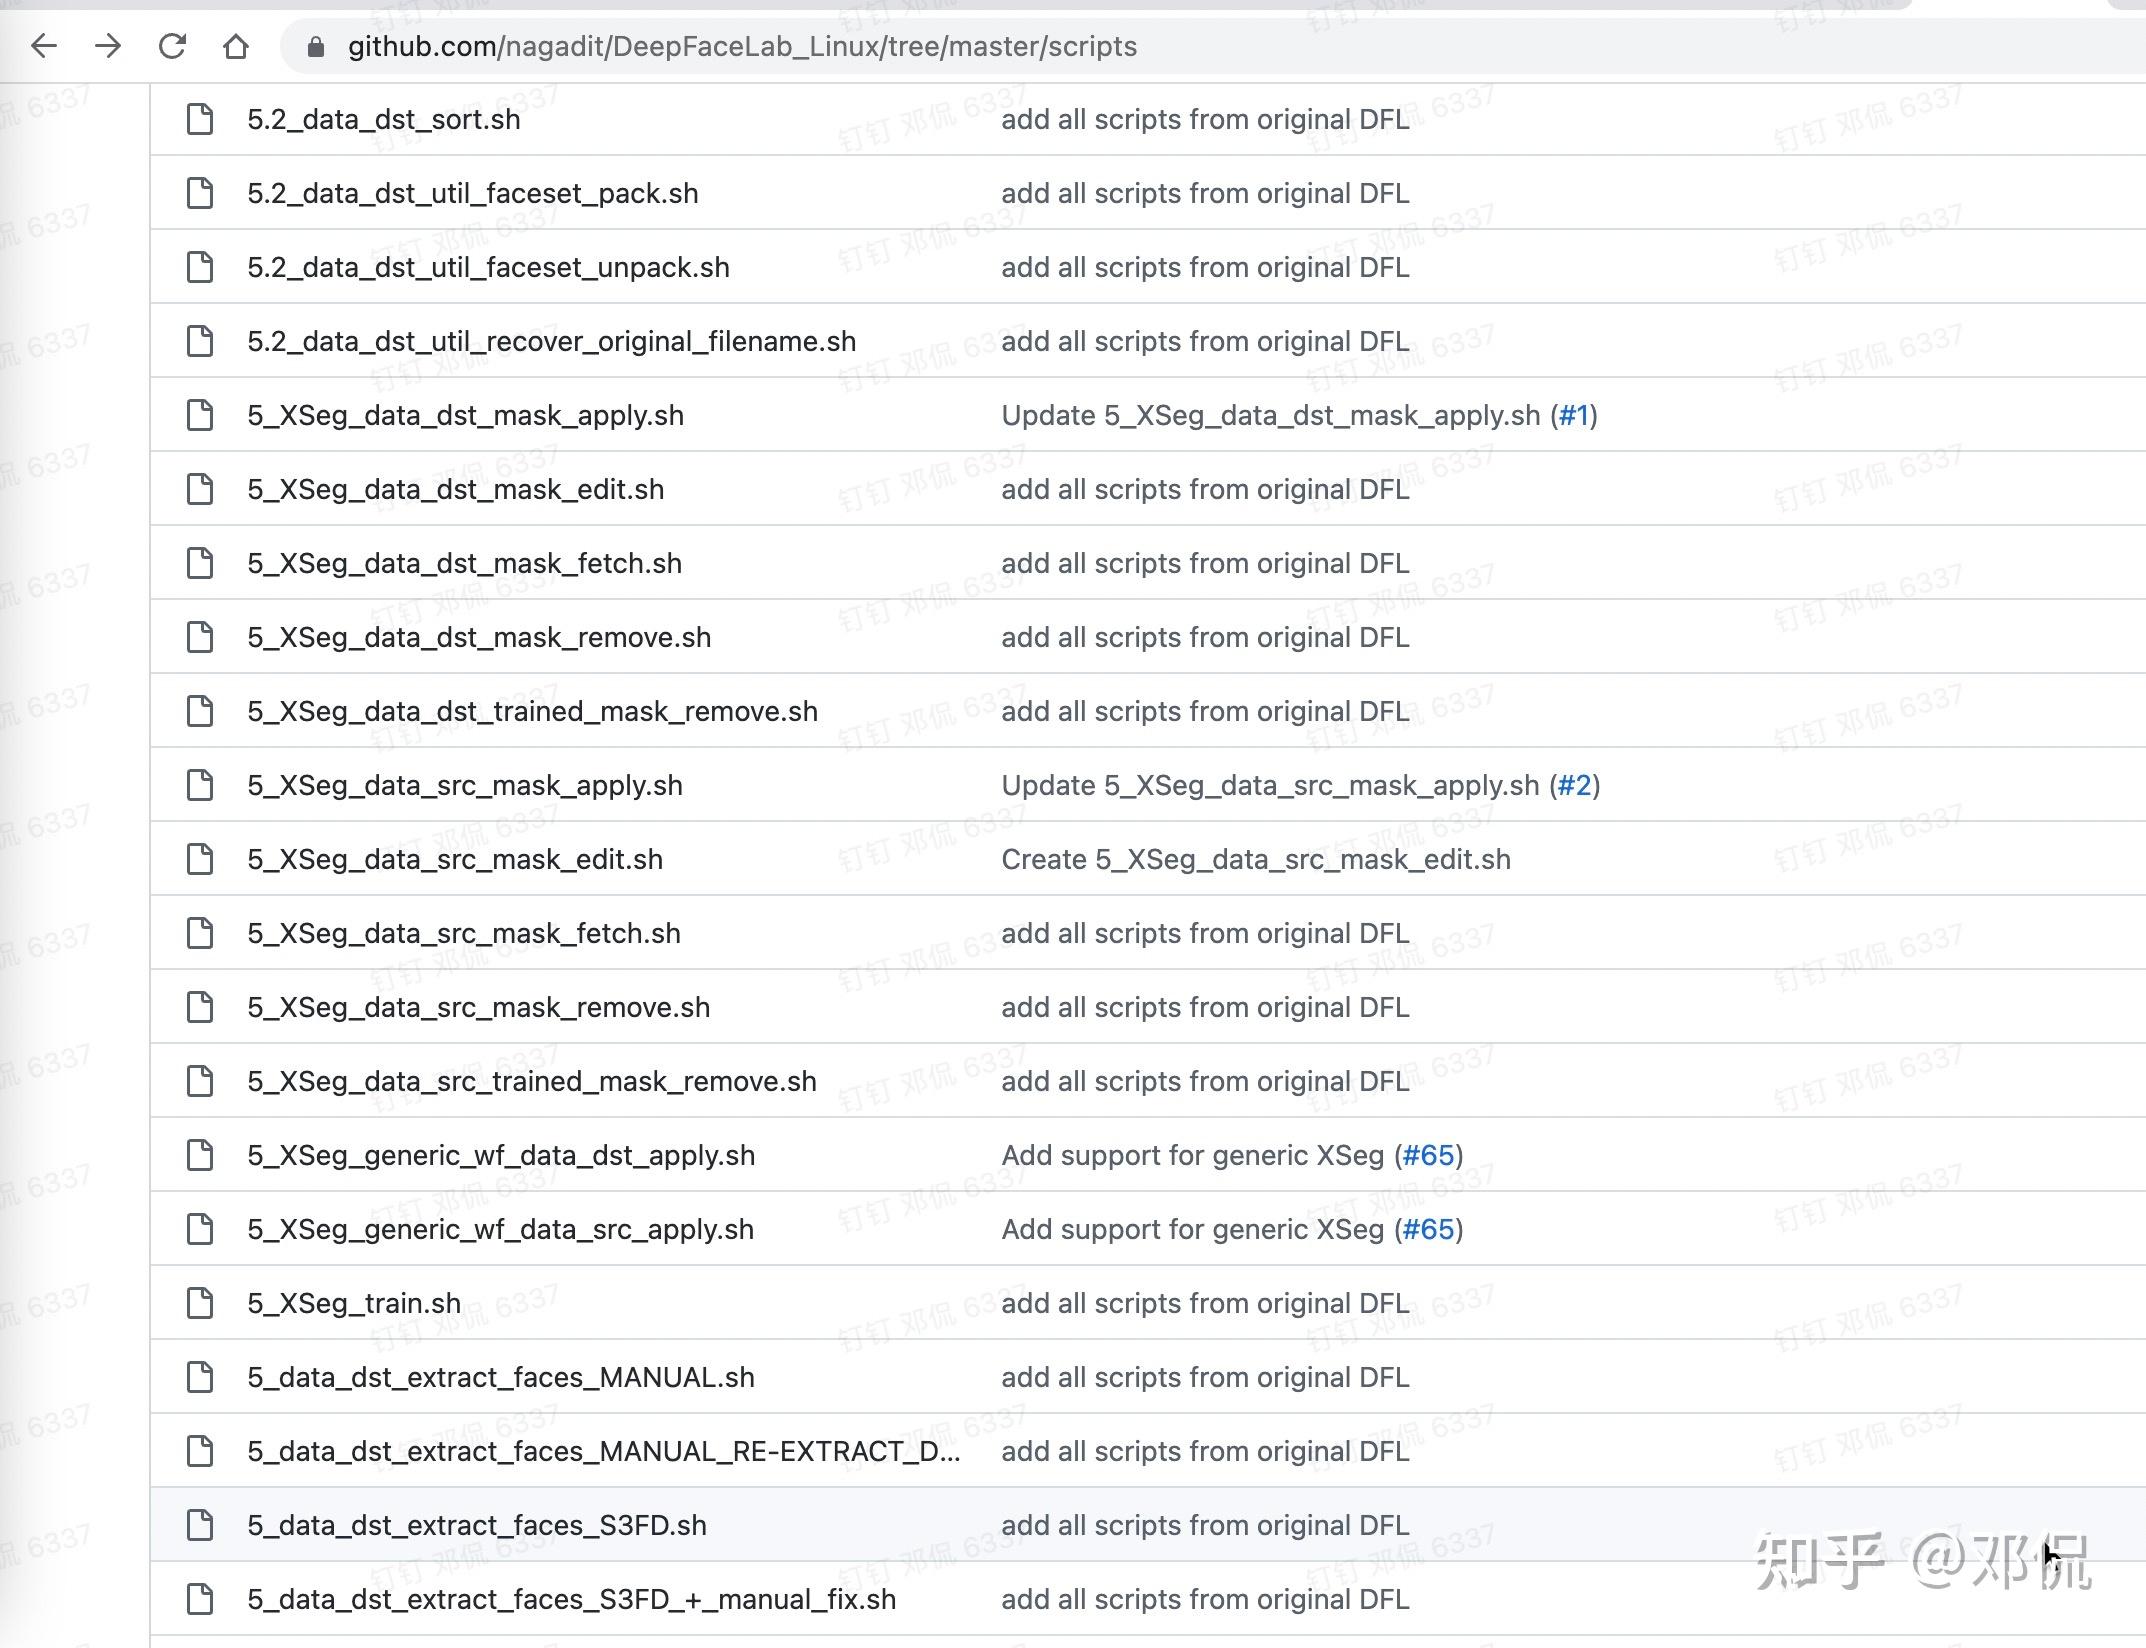Open the #1 pull request link
The image size is (2146, 1648).
[x=1573, y=415]
